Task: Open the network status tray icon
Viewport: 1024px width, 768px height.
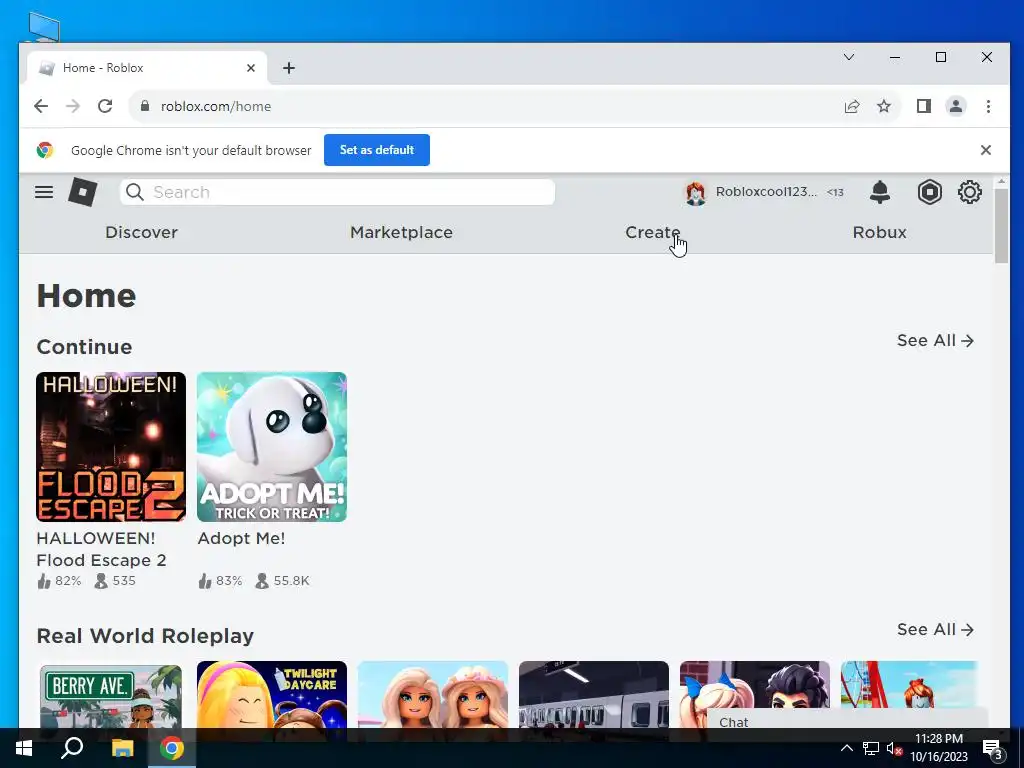Action: [871, 748]
